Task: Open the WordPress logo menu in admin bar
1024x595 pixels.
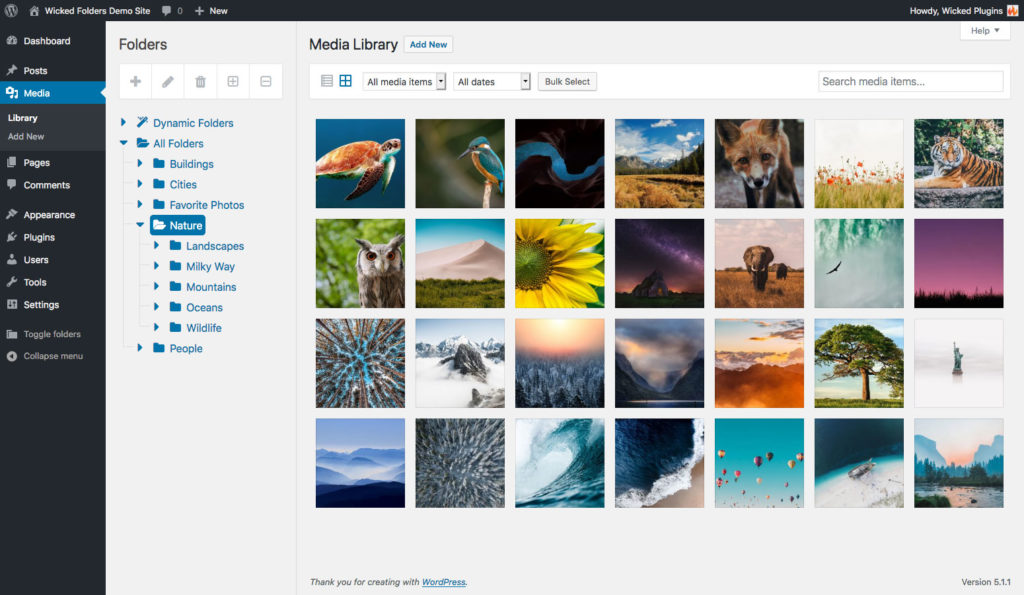Action: [x=12, y=10]
